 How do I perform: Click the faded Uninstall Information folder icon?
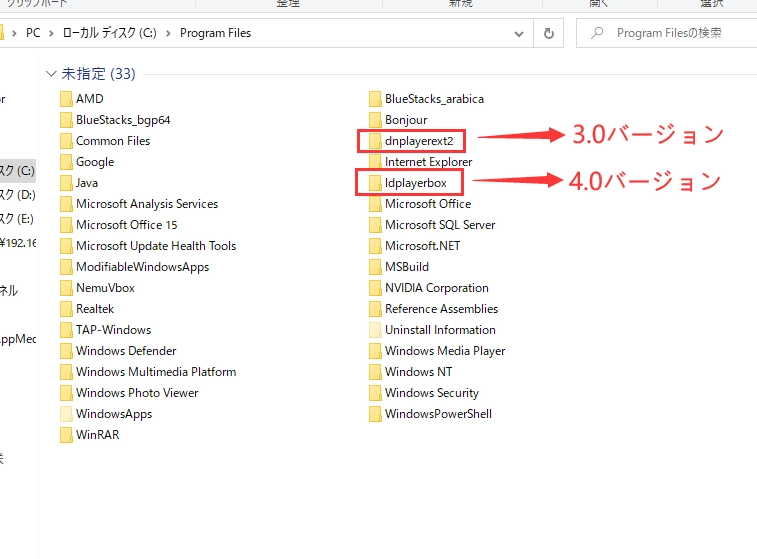pos(375,330)
